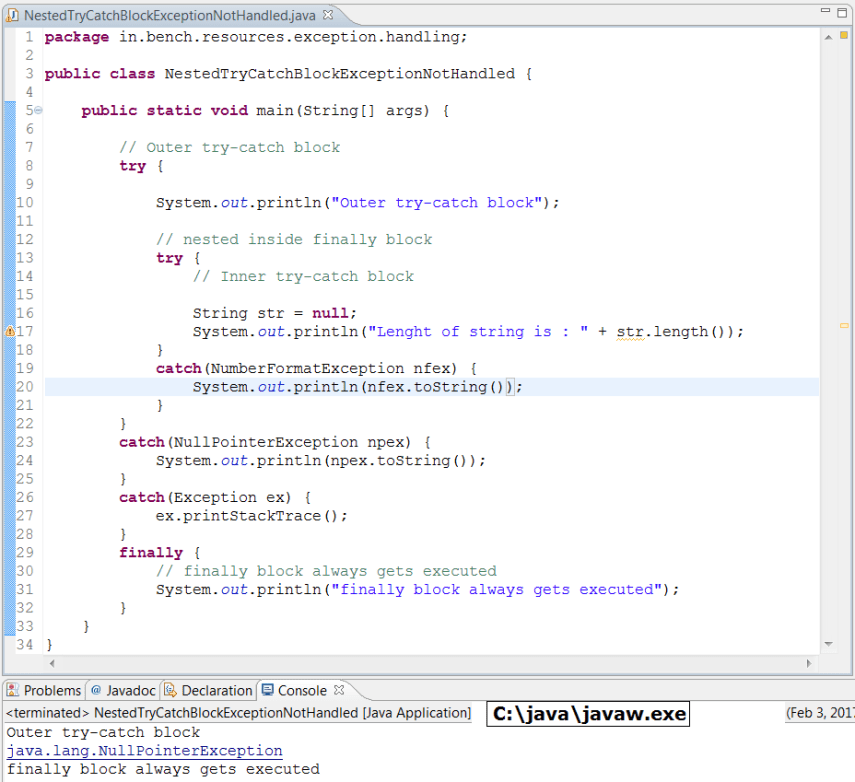This screenshot has height=782, width=855.
Task: Open the Problems tab
Action: [x=45, y=690]
